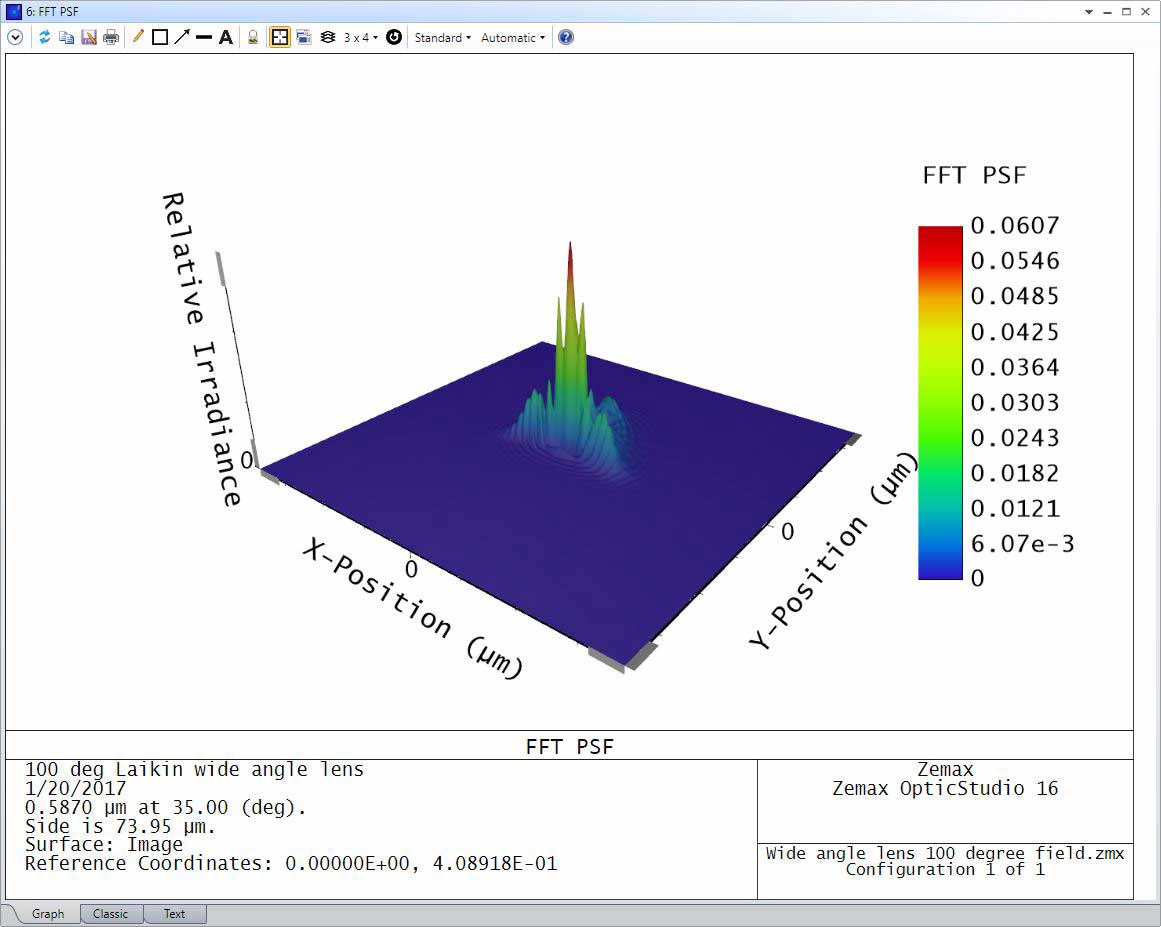Minimize the FFT PSF window
The width and height of the screenshot is (1161, 927).
[1108, 12]
